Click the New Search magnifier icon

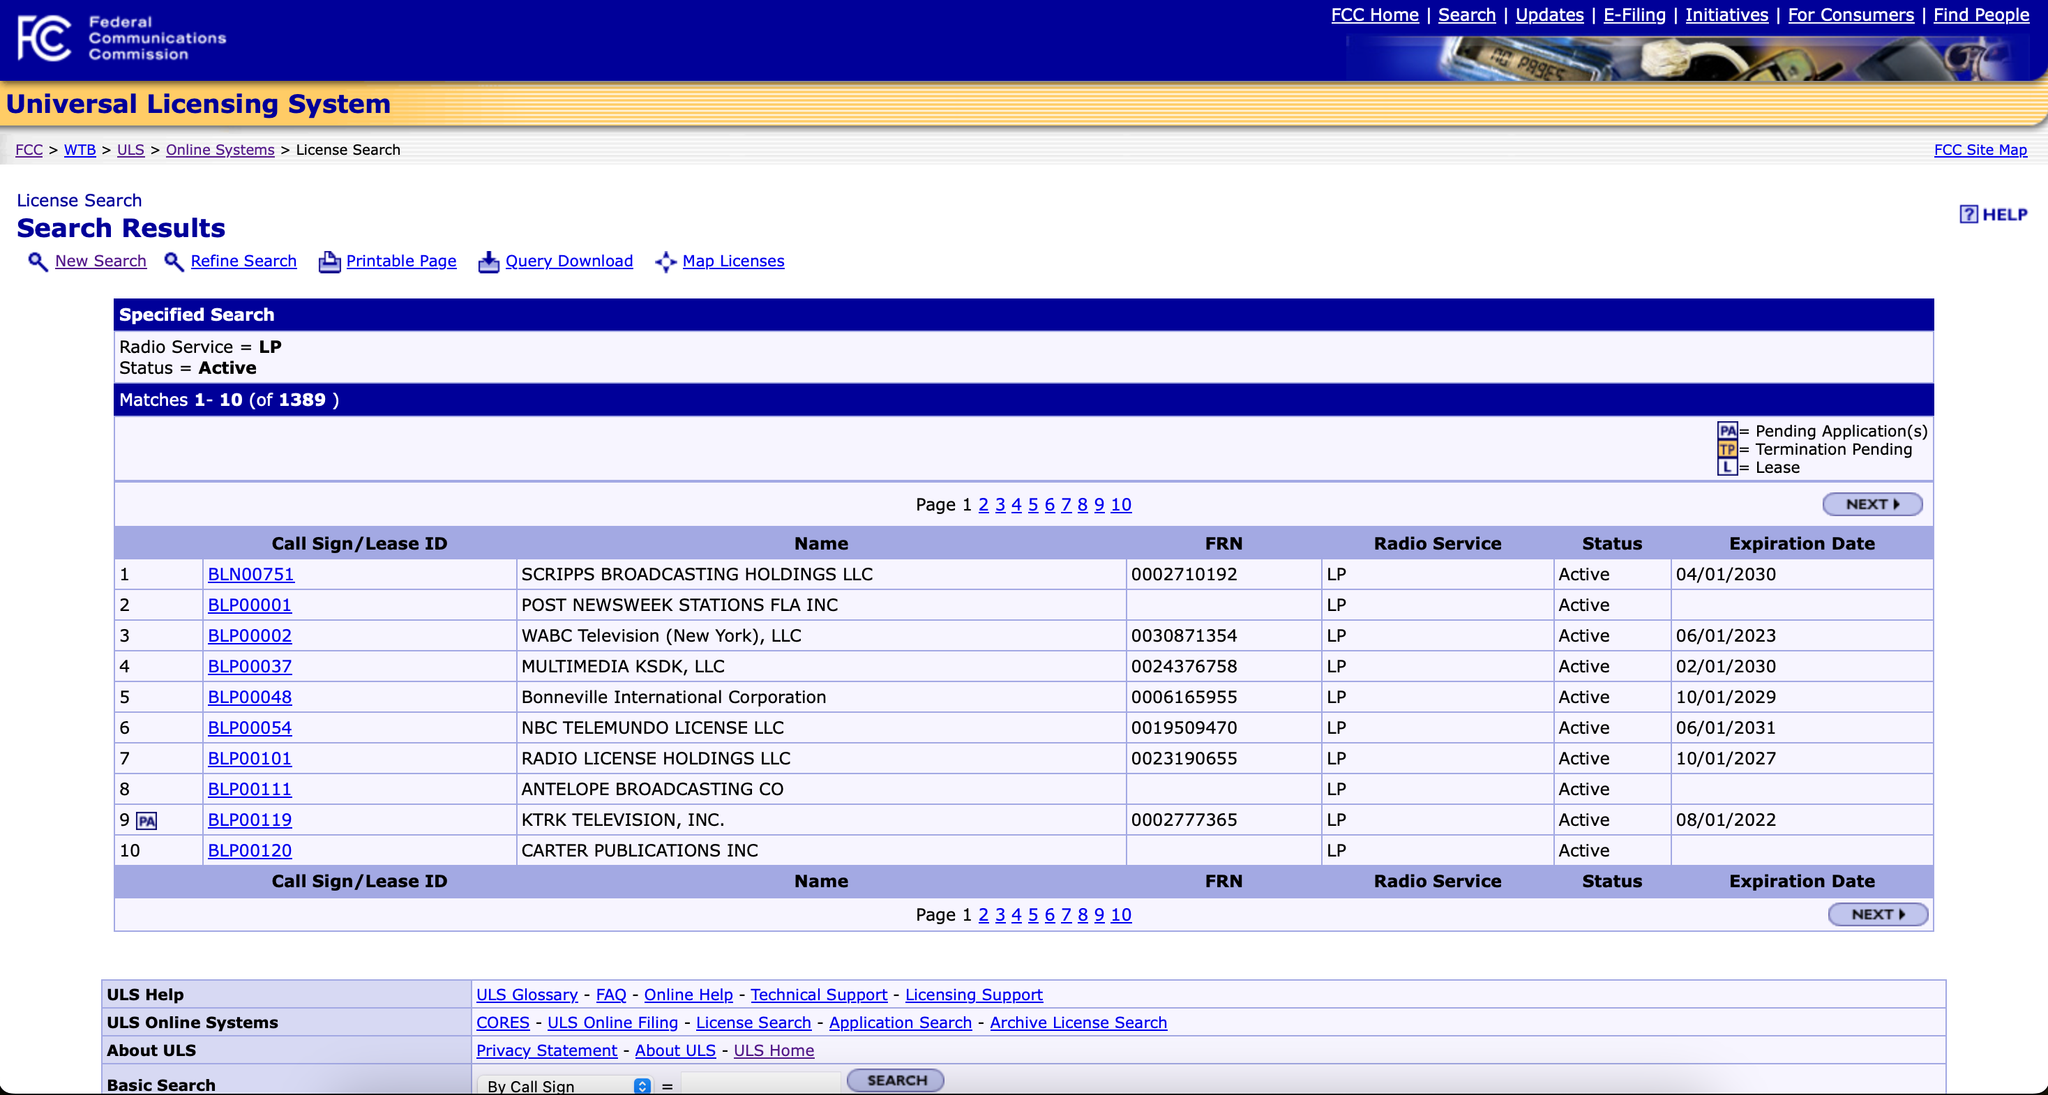point(38,262)
